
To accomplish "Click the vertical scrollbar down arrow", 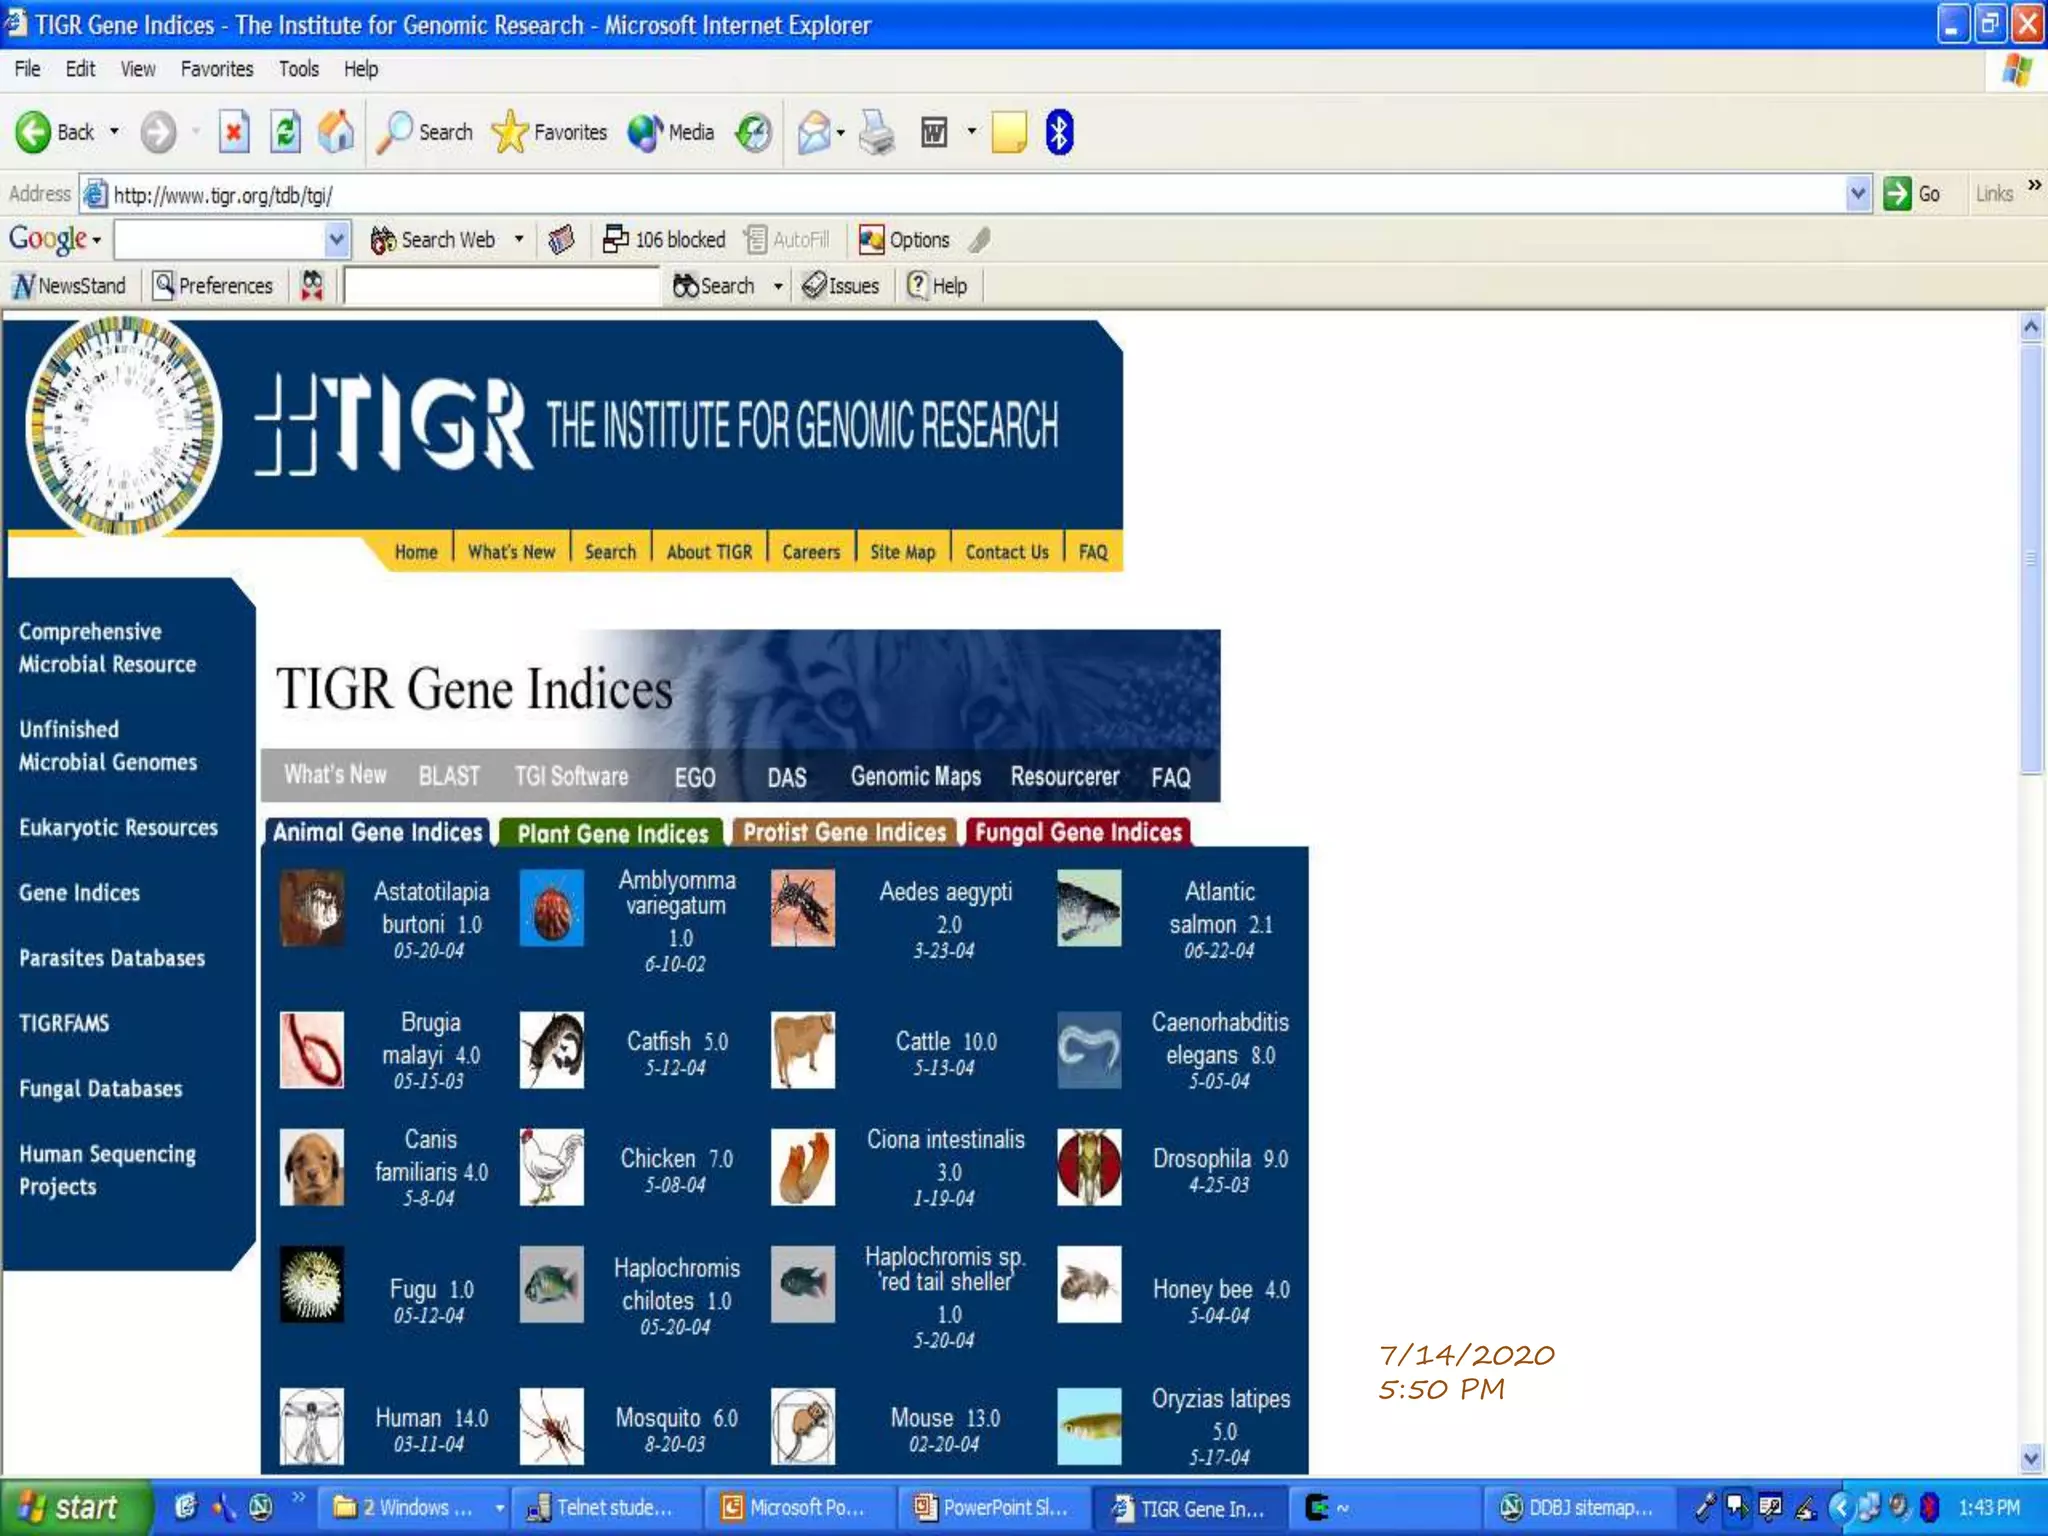I will (2030, 1458).
